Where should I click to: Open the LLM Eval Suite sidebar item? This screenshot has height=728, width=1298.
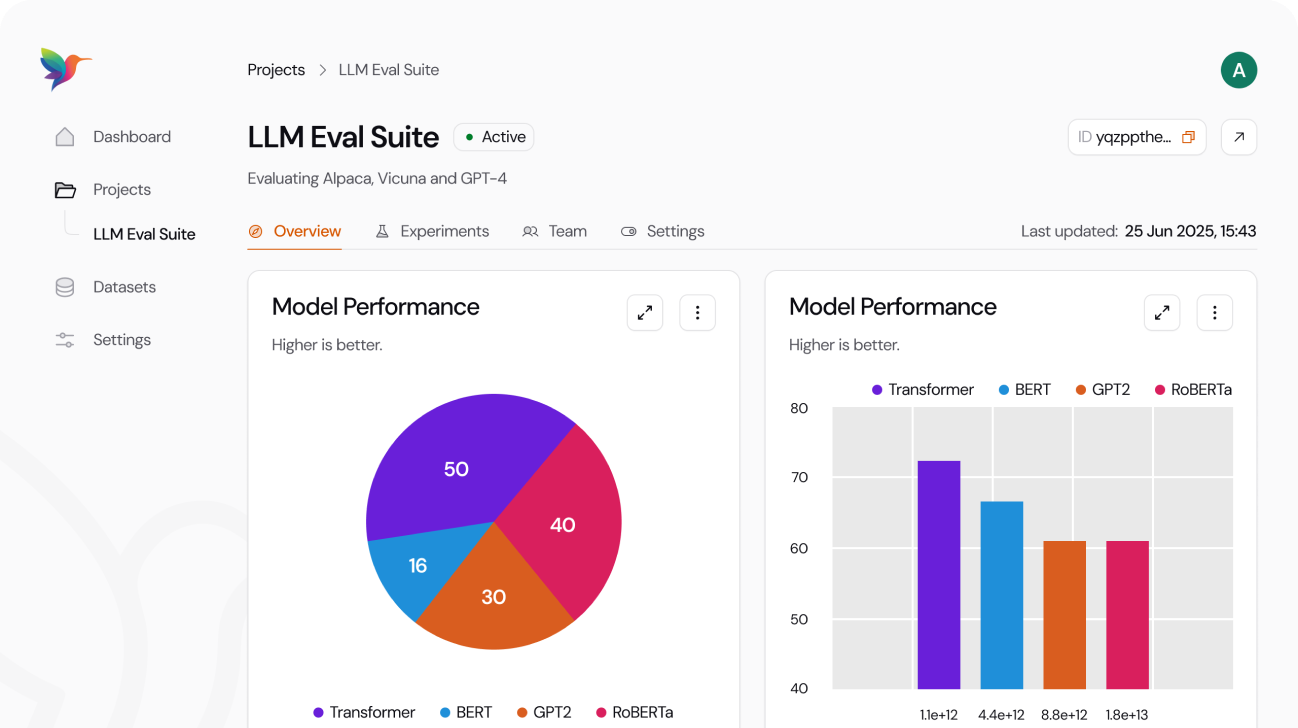[x=144, y=234]
